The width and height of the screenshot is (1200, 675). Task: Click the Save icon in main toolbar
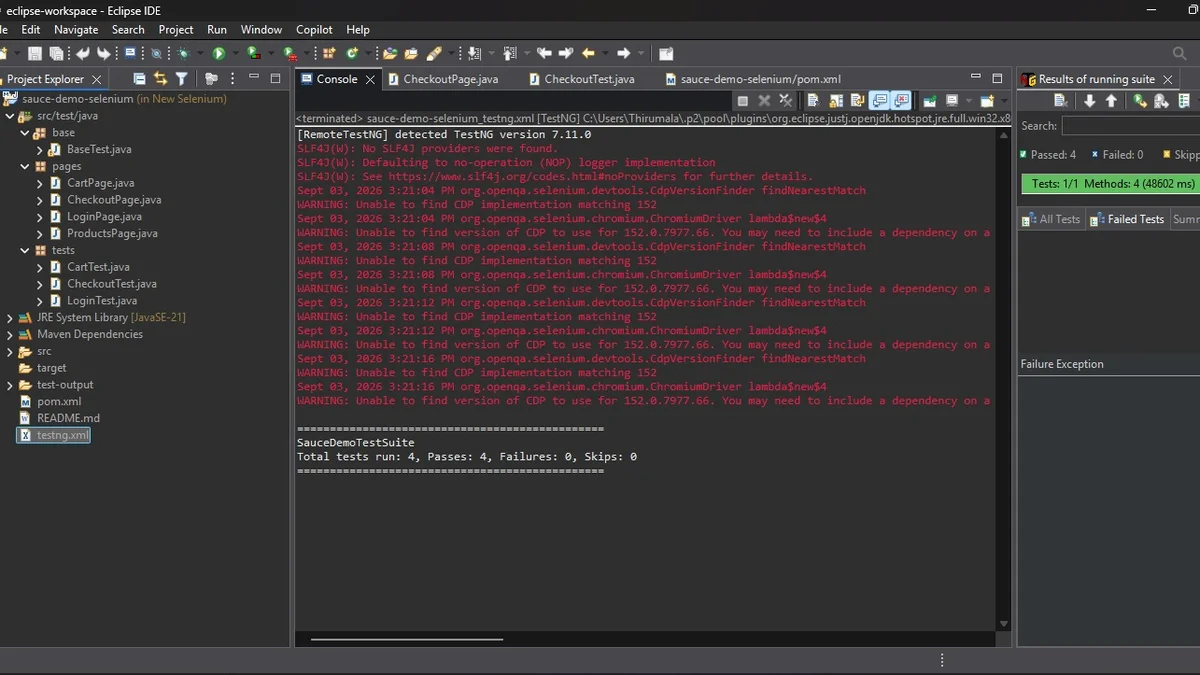34,53
